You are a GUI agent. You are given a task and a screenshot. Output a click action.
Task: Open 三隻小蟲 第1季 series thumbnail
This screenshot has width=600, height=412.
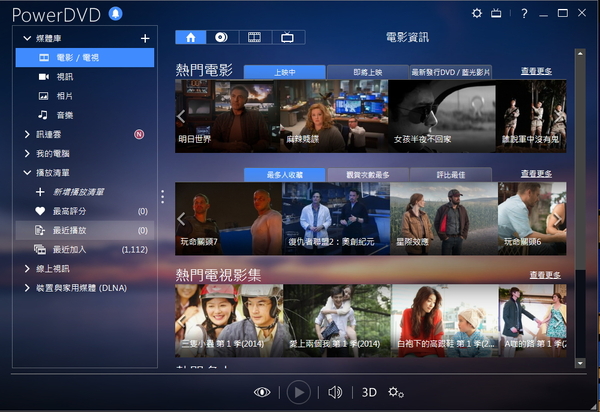click(229, 321)
